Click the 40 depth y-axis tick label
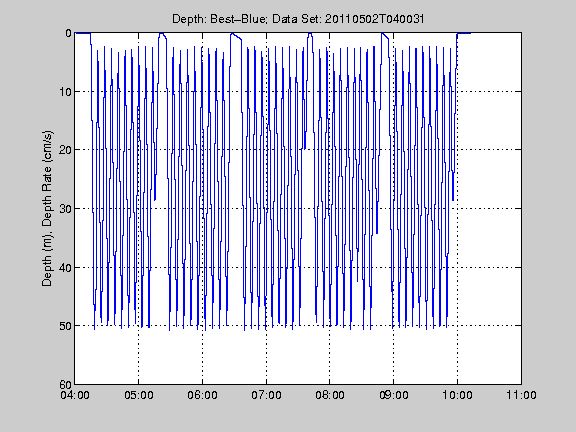This screenshot has width=576, height=432. 65,267
